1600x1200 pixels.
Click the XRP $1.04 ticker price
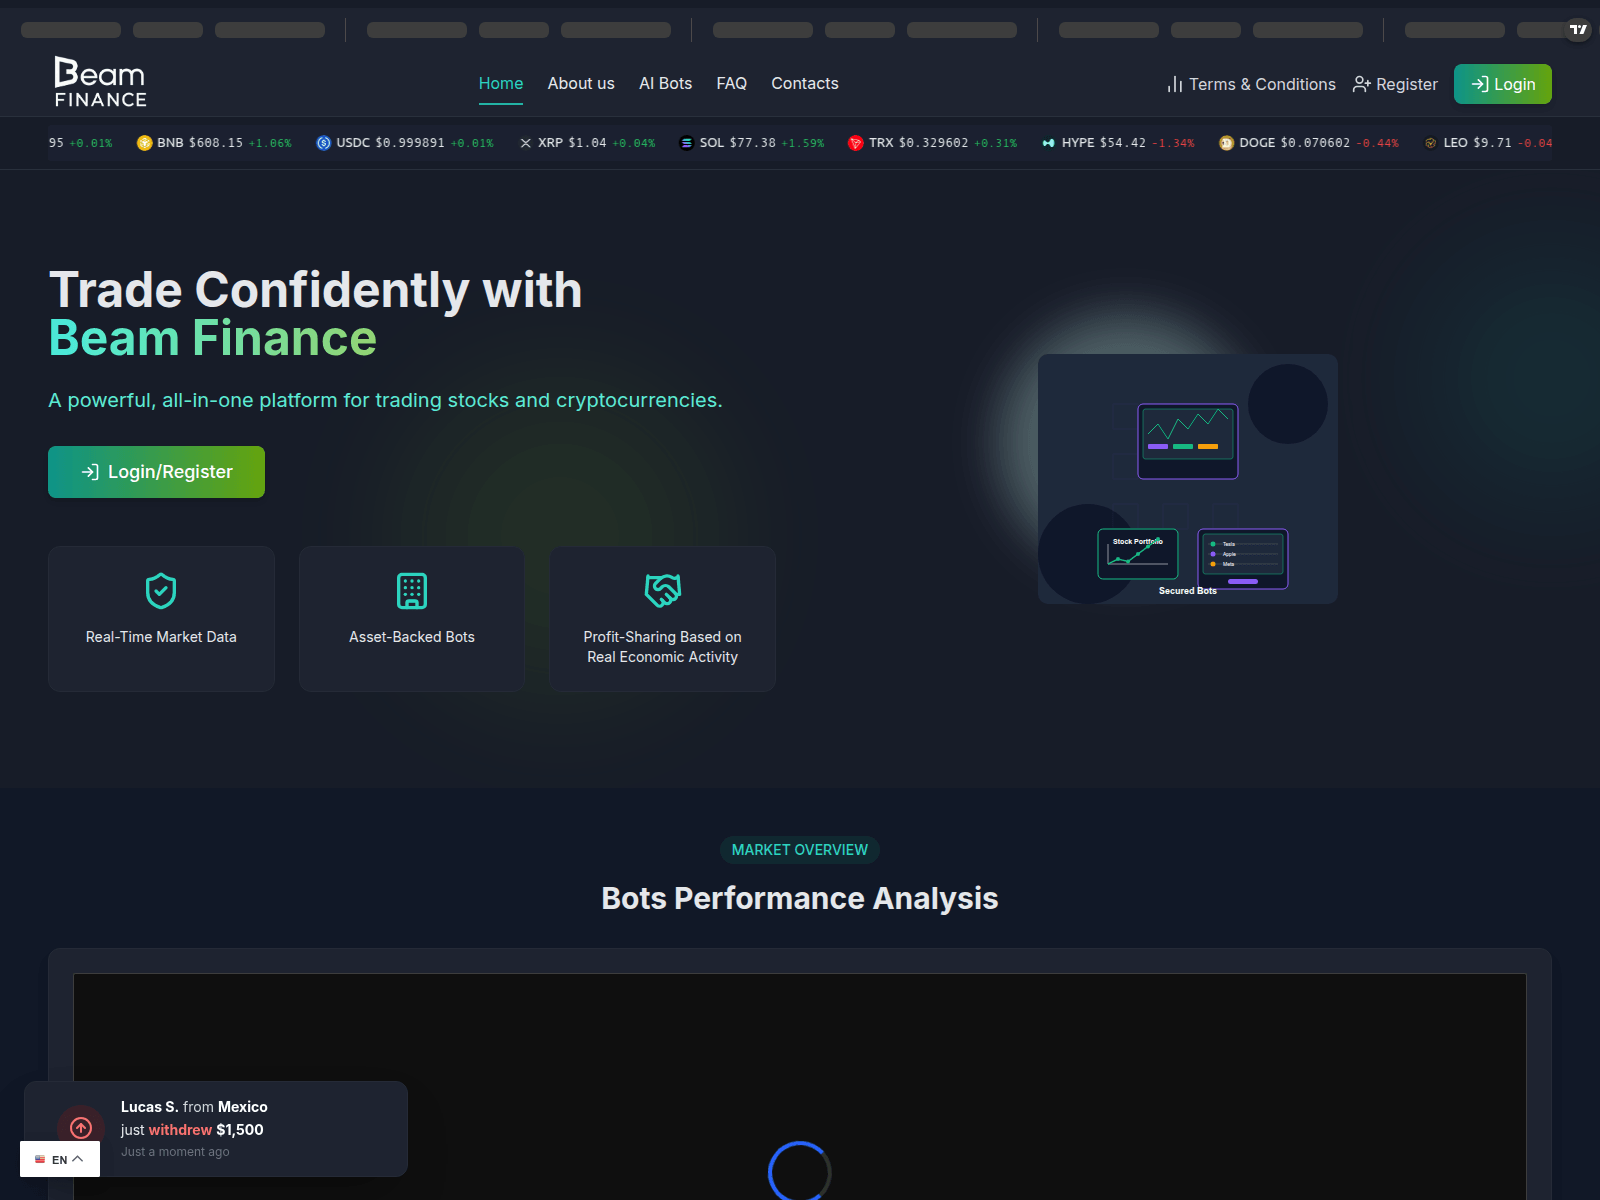tap(587, 143)
